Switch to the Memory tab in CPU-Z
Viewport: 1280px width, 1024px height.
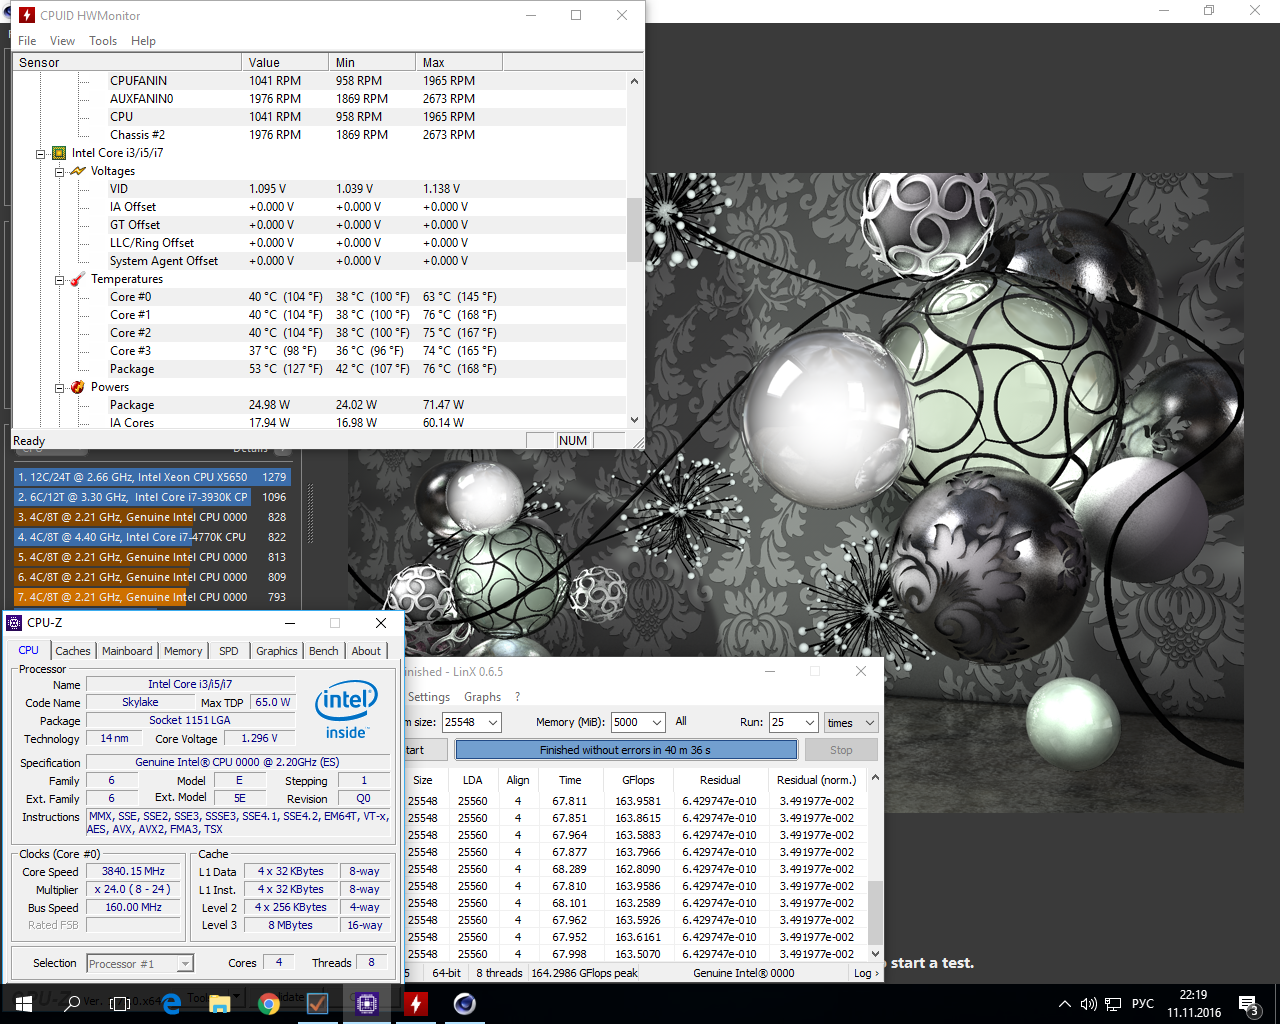(183, 651)
